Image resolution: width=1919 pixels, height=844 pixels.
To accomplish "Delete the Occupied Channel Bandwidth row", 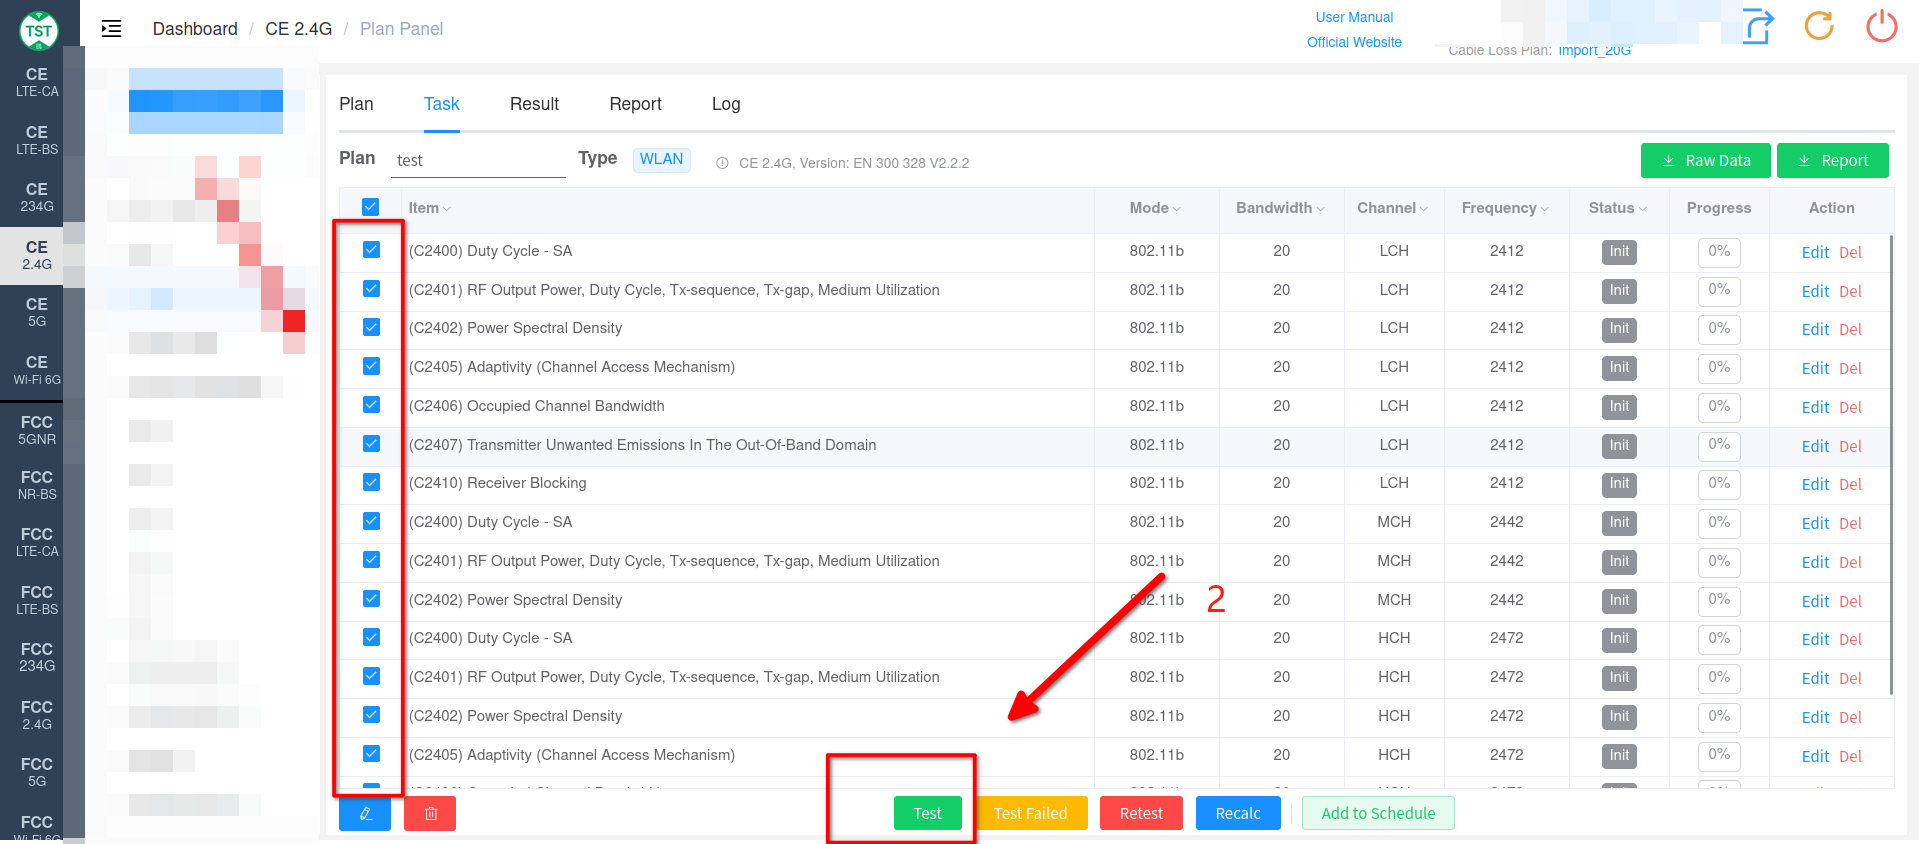I will click(x=1850, y=407).
